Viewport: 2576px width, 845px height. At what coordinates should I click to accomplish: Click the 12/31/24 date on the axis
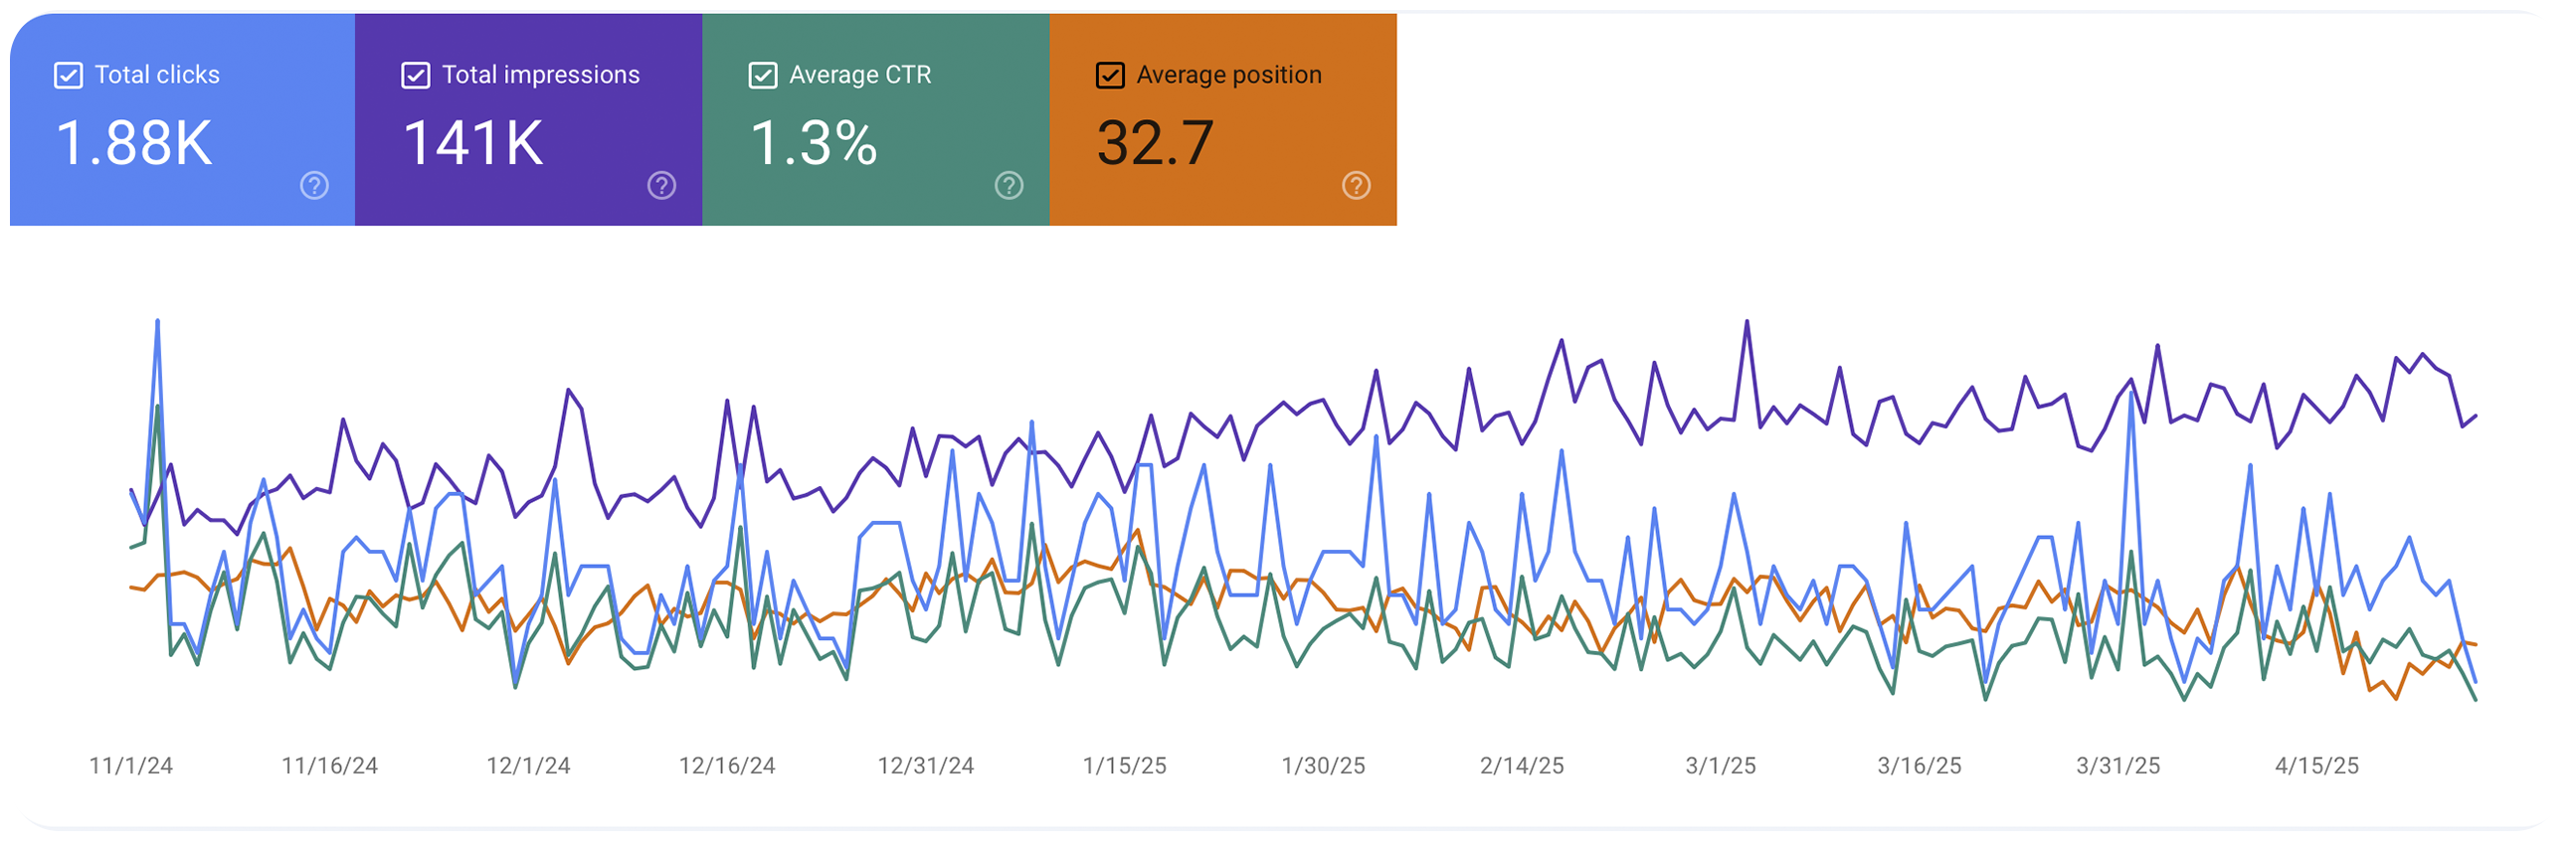click(925, 766)
